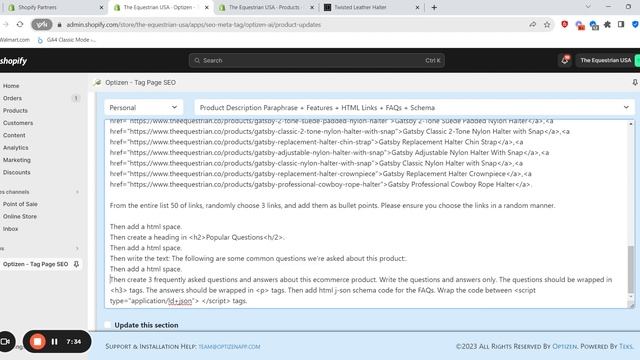The height and width of the screenshot is (360, 640).
Task: Bookmark this page with the star icon
Action: coord(547,24)
